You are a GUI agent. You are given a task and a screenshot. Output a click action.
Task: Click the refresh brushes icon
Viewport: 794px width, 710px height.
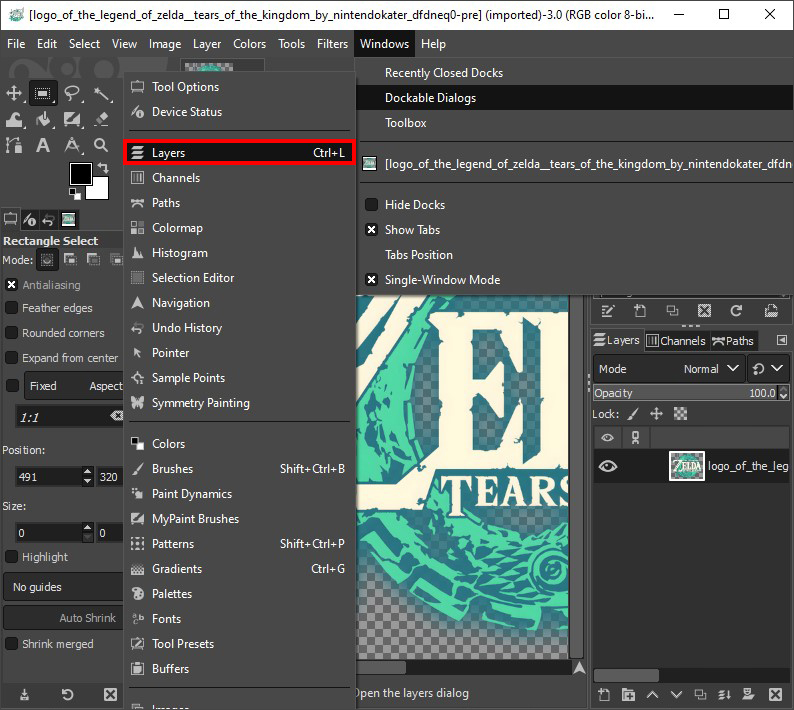[736, 310]
